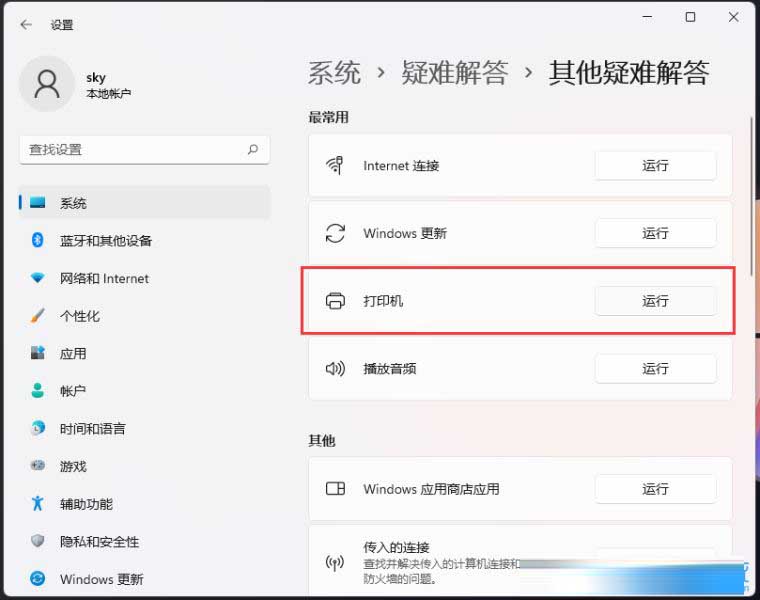Go to 时间和语言 settings
Viewport: 760px width, 600px height.
click(x=92, y=429)
